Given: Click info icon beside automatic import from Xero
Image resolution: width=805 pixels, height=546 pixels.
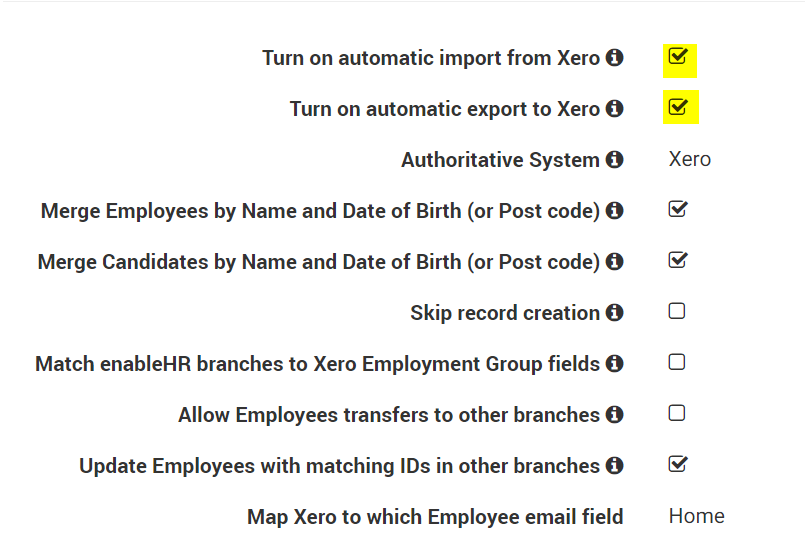Looking at the screenshot, I should [x=615, y=58].
